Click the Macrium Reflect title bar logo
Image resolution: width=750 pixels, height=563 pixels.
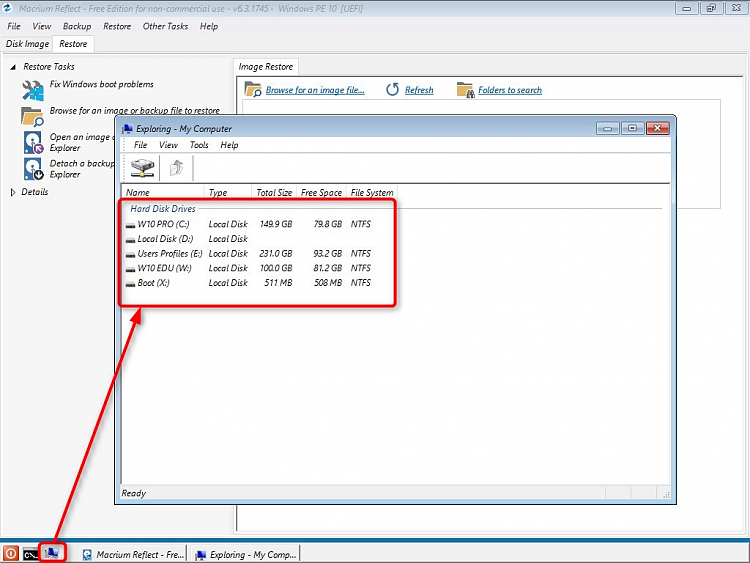[x=8, y=8]
